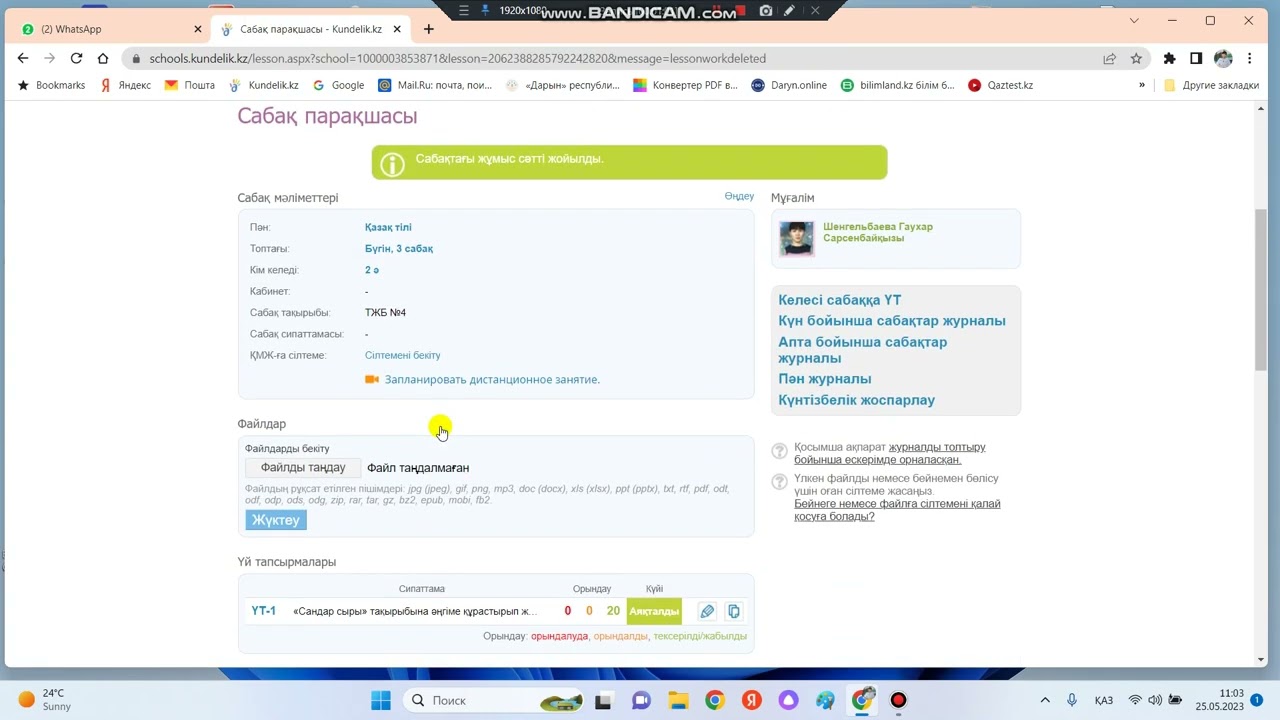Open the taskbar video chat icon

point(641,700)
